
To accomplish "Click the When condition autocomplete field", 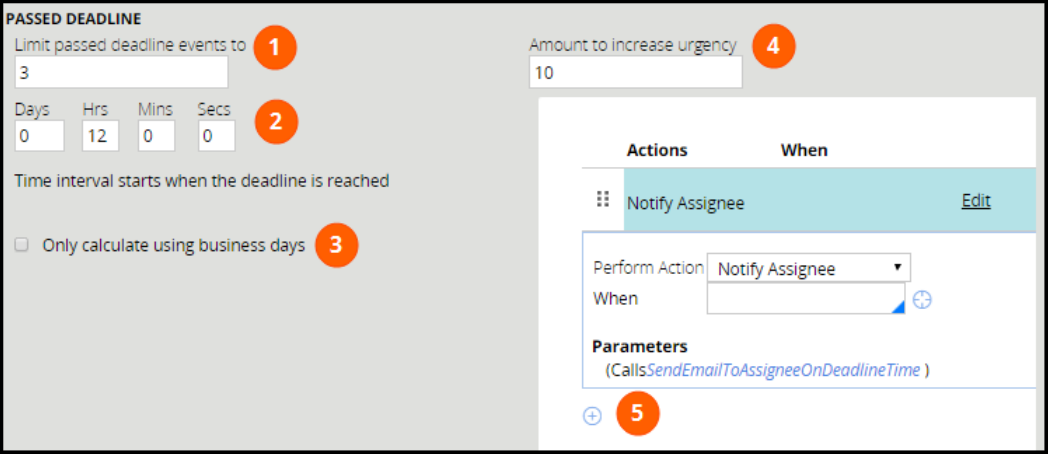I will [x=805, y=299].
